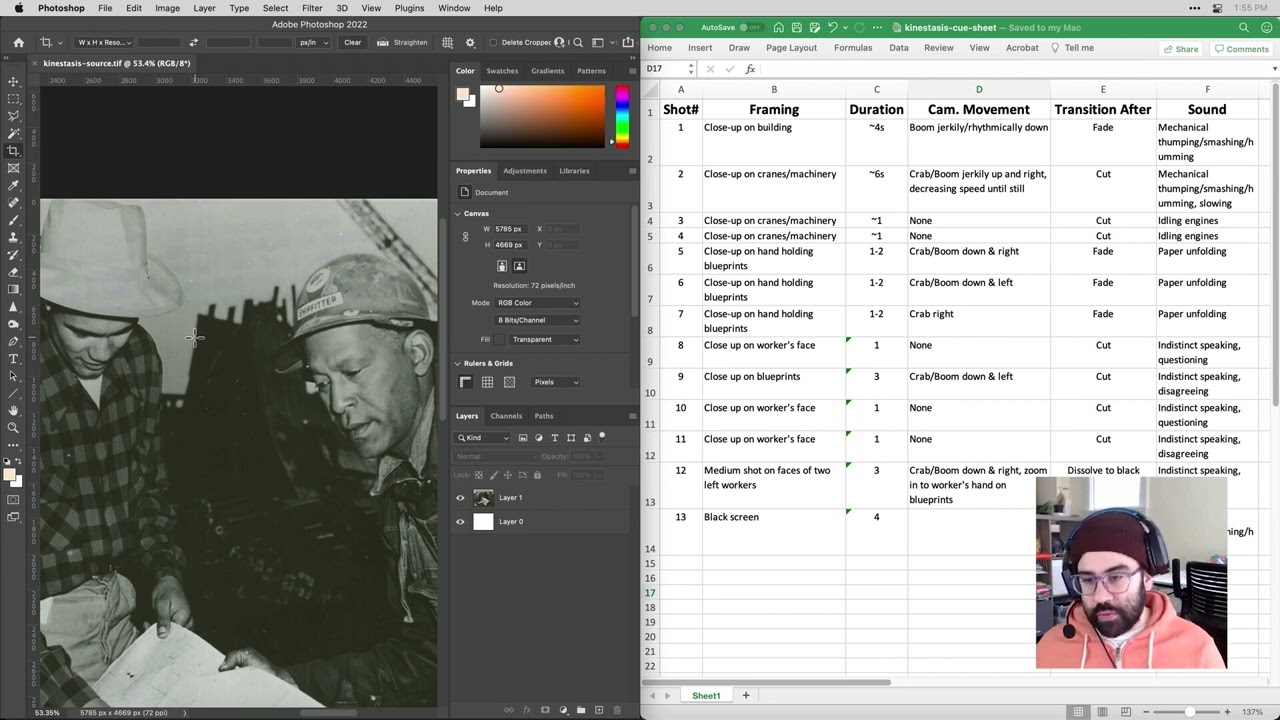
Task: Click the Excel home icon in title bar
Action: click(x=778, y=28)
